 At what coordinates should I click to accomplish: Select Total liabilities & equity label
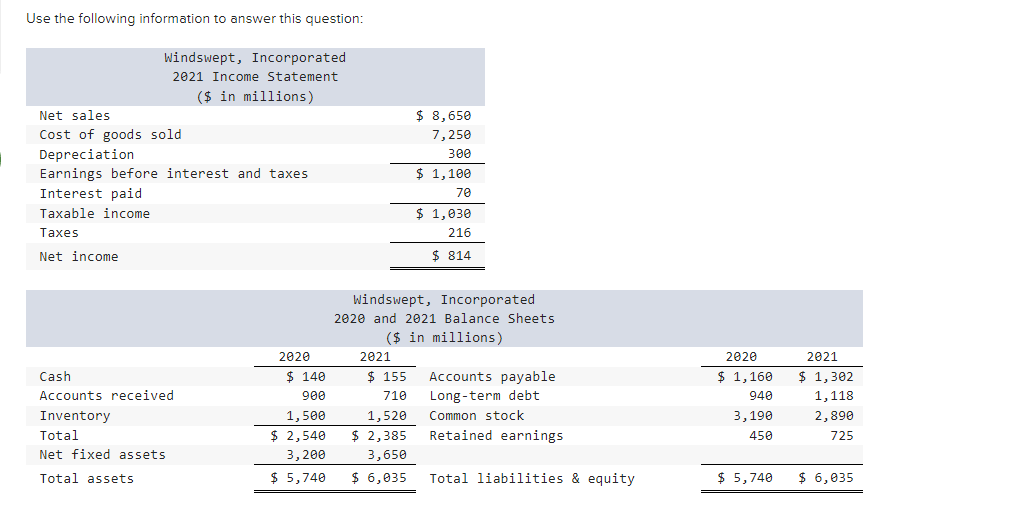(532, 479)
